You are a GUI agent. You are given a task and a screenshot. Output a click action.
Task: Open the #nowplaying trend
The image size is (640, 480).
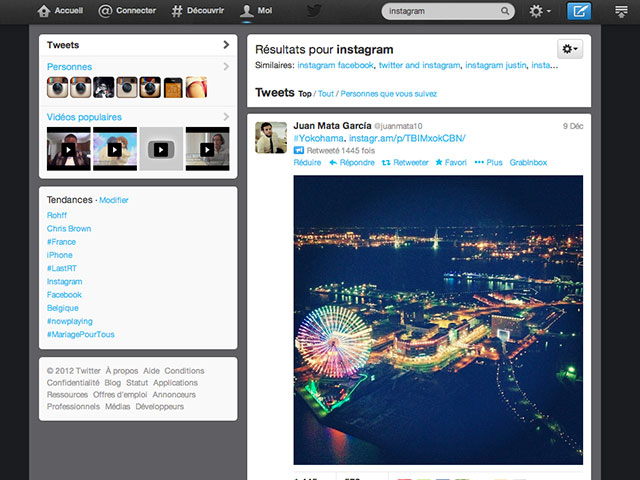[x=70, y=321]
